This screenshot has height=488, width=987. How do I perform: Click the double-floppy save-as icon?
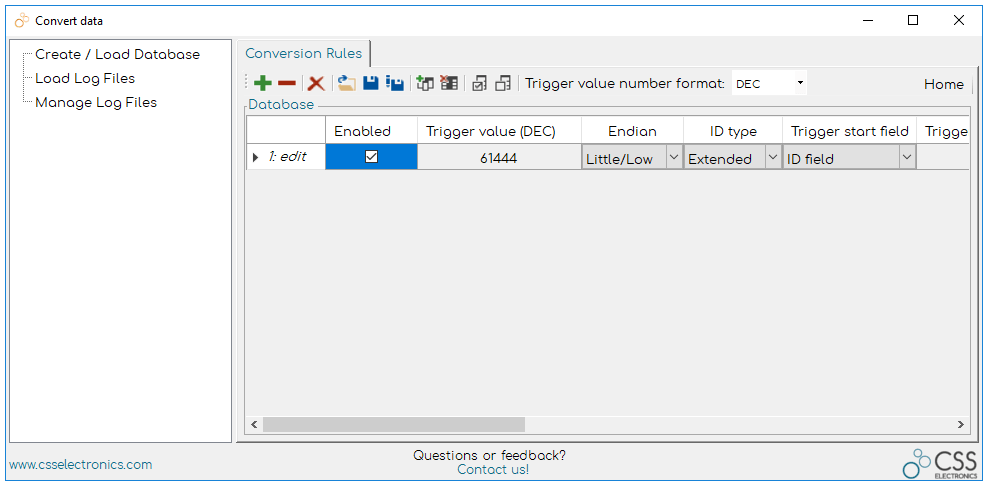395,83
